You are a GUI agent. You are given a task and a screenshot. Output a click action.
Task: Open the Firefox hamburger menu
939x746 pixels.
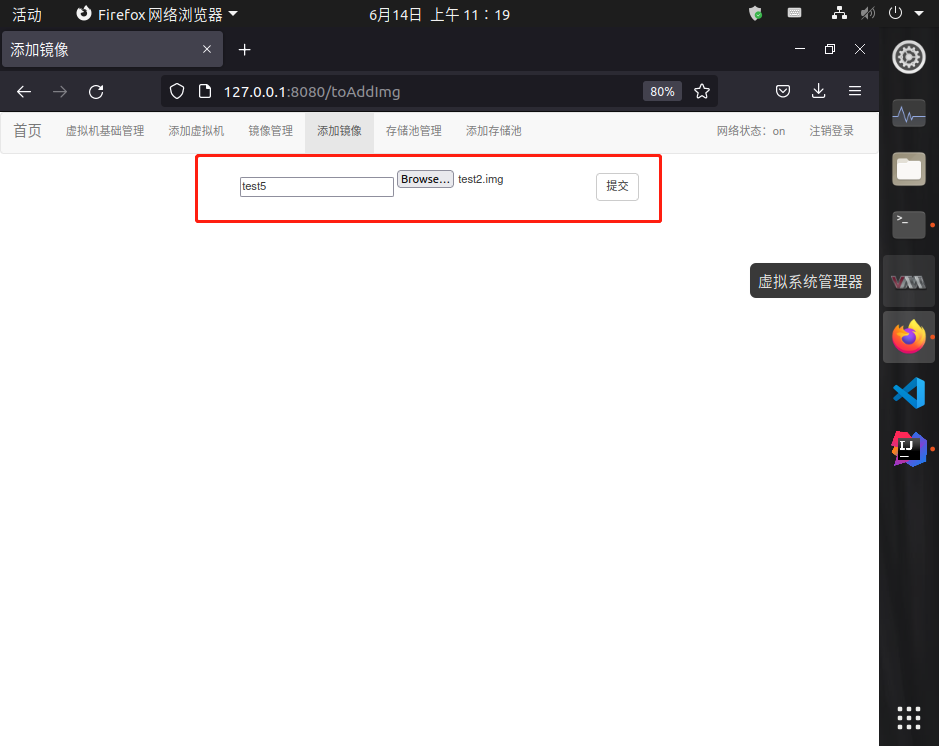(855, 91)
